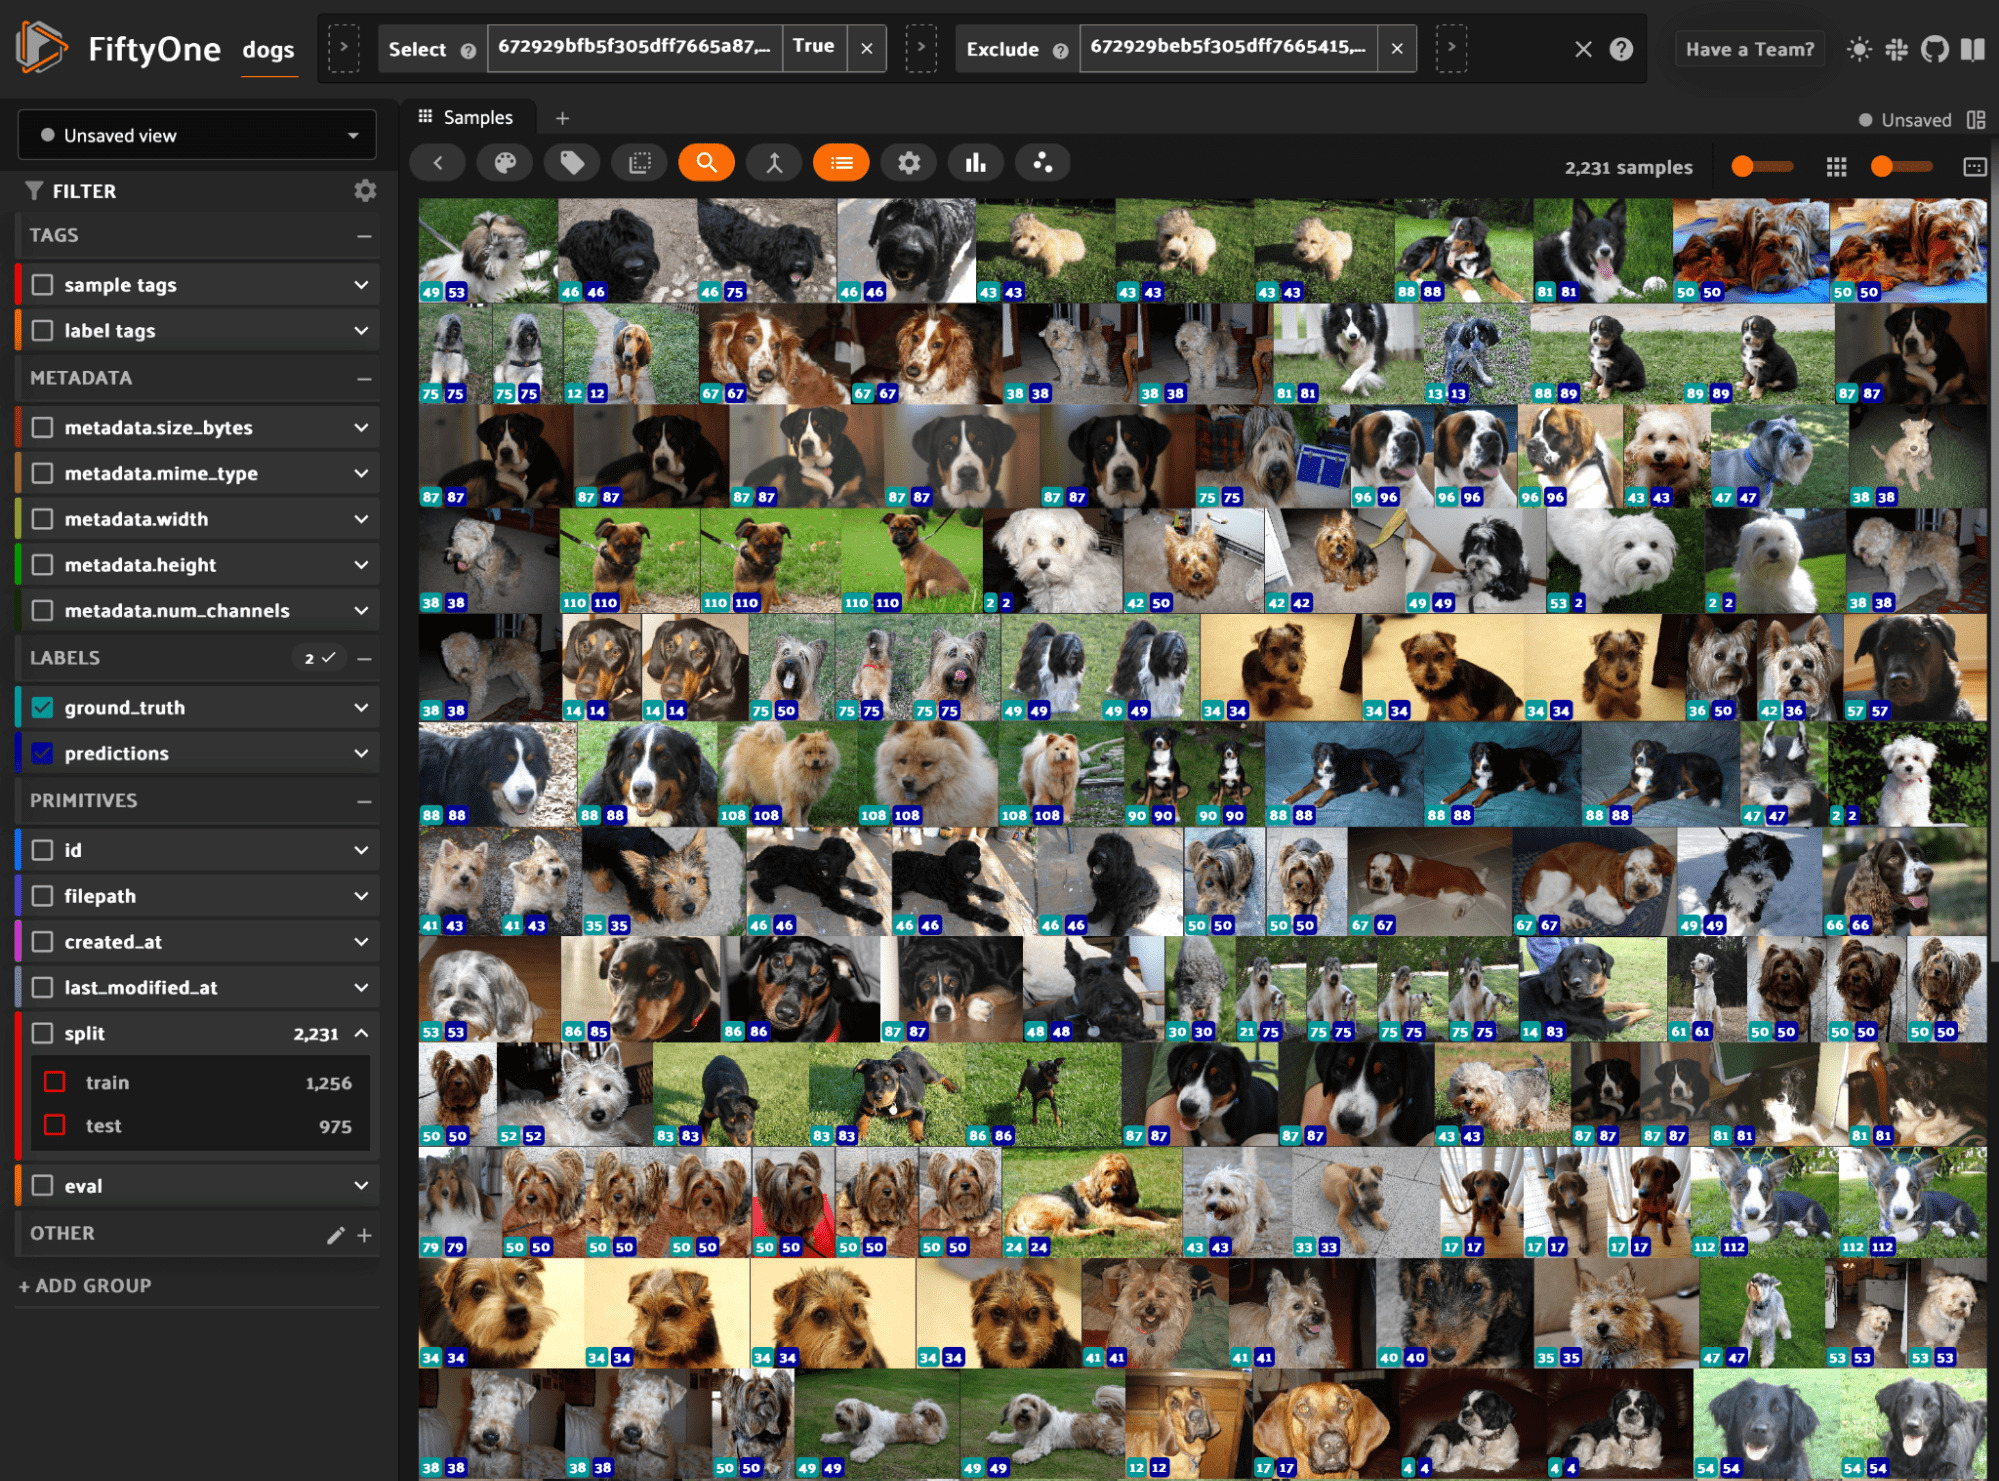
Task: Open the color scheme palette icon
Action: coord(505,163)
